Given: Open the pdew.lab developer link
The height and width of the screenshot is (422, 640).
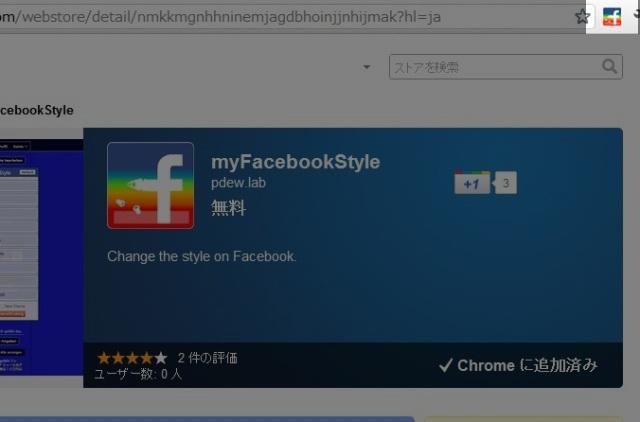Looking at the screenshot, I should 238,182.
